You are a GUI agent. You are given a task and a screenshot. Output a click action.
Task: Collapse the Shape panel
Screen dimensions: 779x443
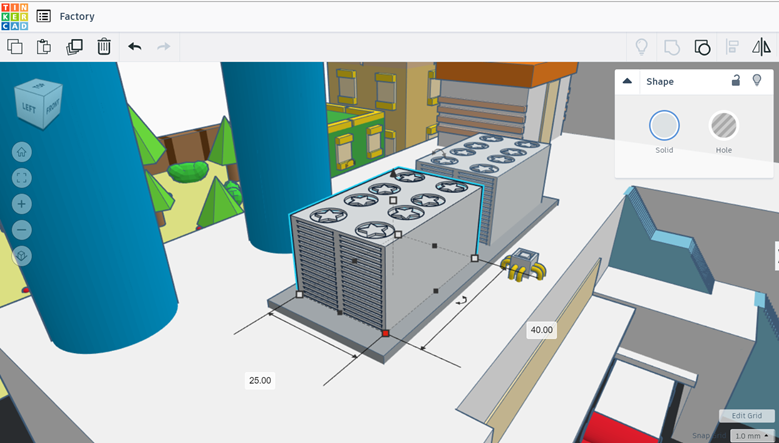627,81
